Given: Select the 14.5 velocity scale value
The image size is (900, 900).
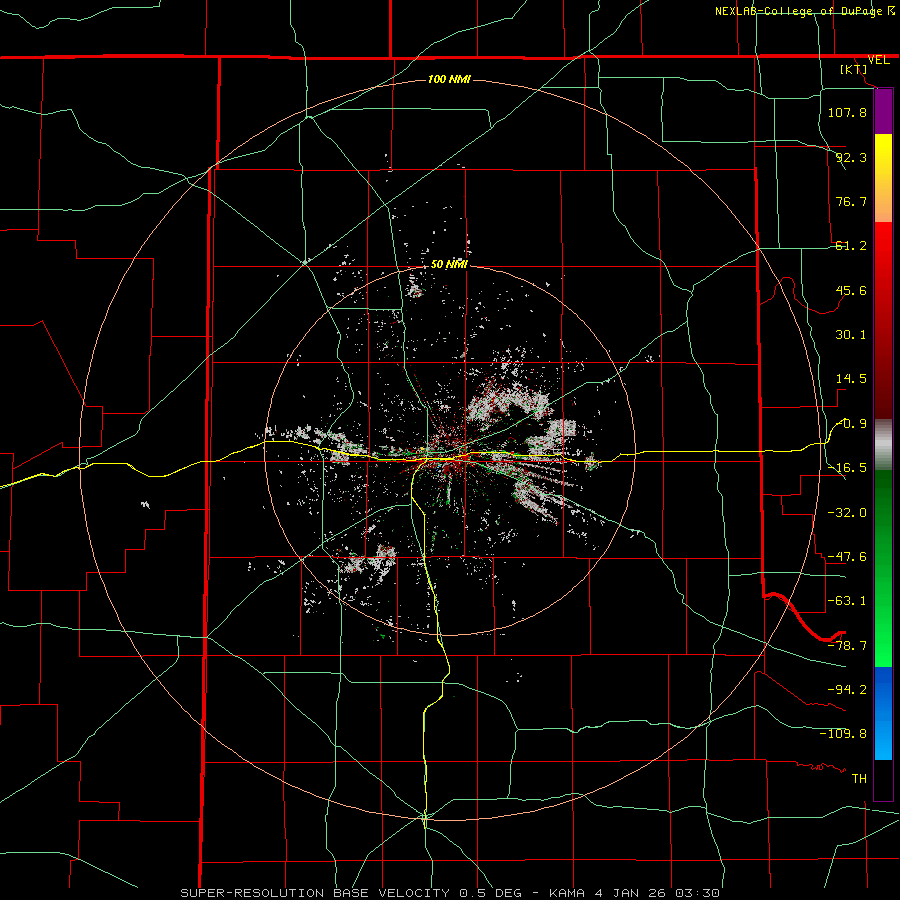Looking at the screenshot, I should click(851, 379).
